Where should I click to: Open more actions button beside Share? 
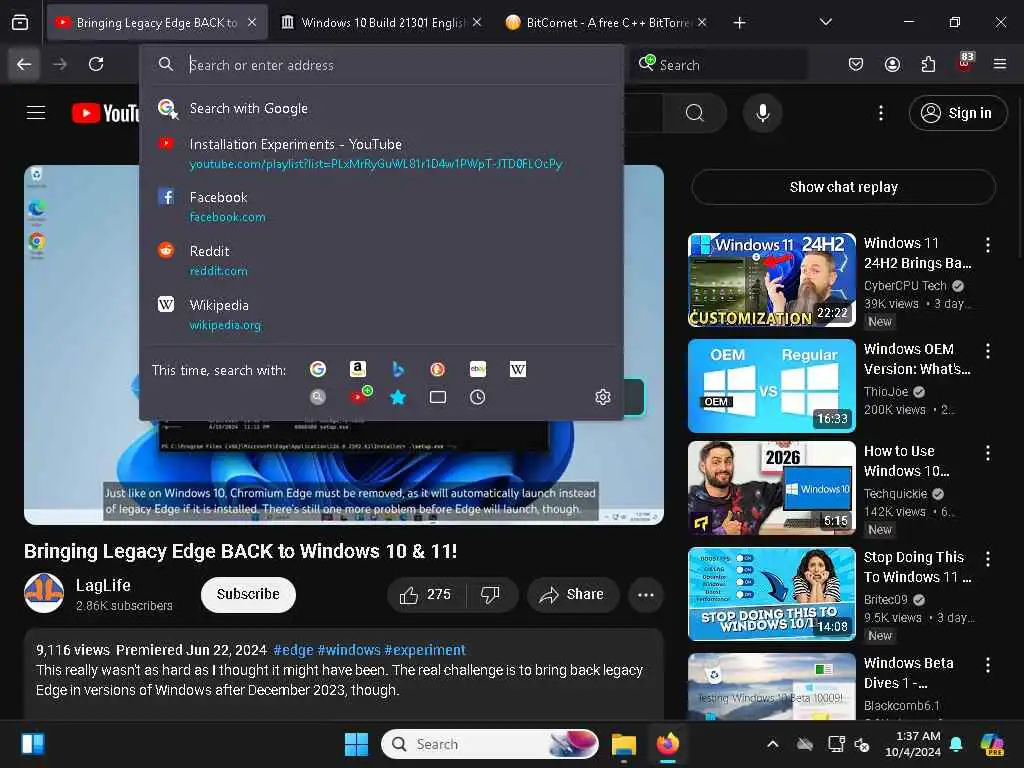646,595
